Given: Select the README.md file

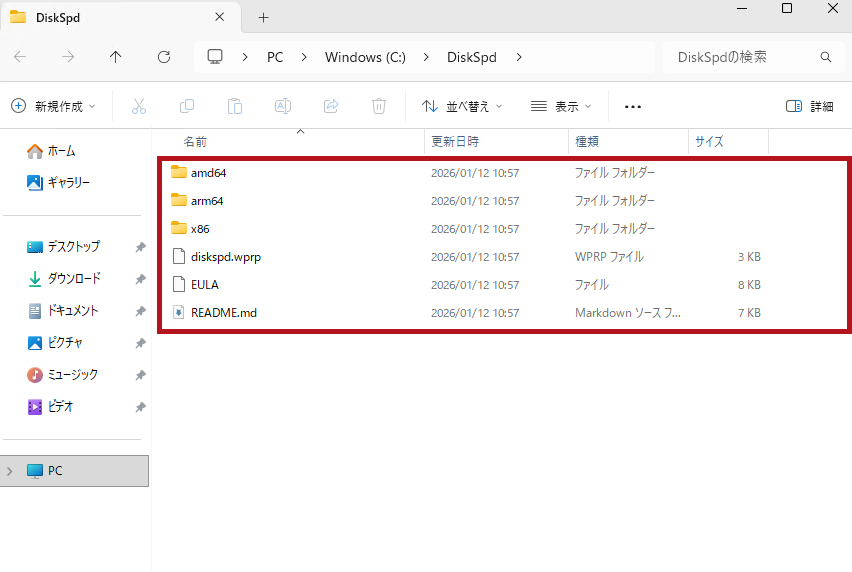Looking at the screenshot, I should [x=223, y=313].
